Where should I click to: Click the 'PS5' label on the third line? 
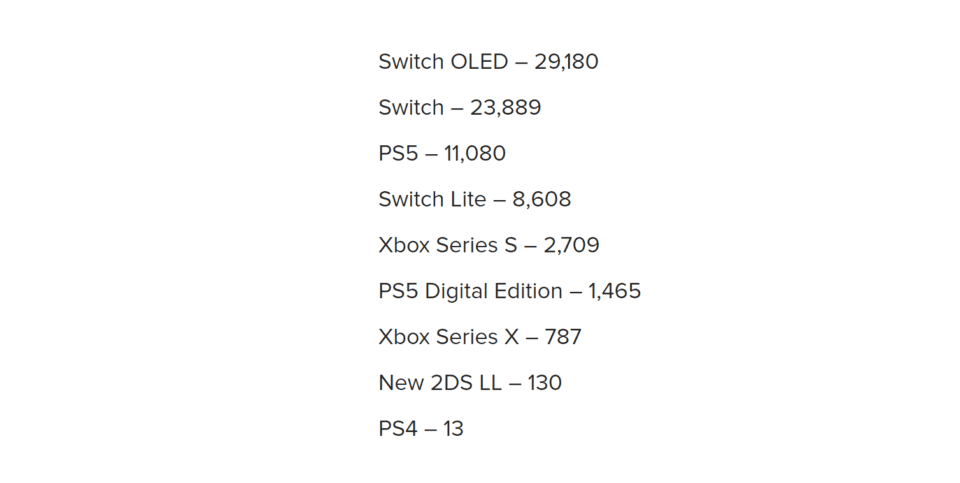click(398, 154)
